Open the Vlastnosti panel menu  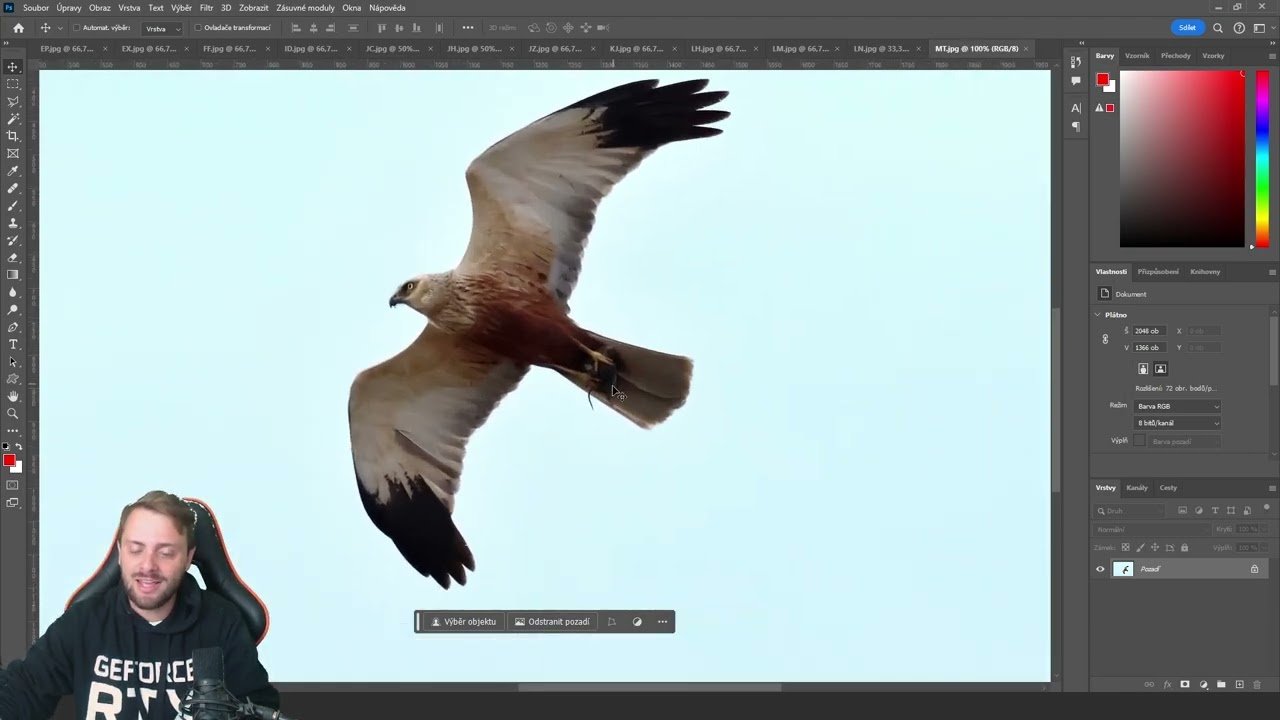[1272, 272]
